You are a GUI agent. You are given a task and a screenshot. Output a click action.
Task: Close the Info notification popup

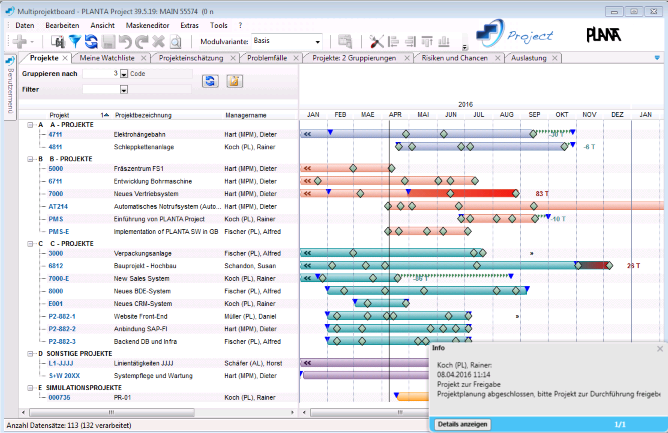tap(660, 349)
